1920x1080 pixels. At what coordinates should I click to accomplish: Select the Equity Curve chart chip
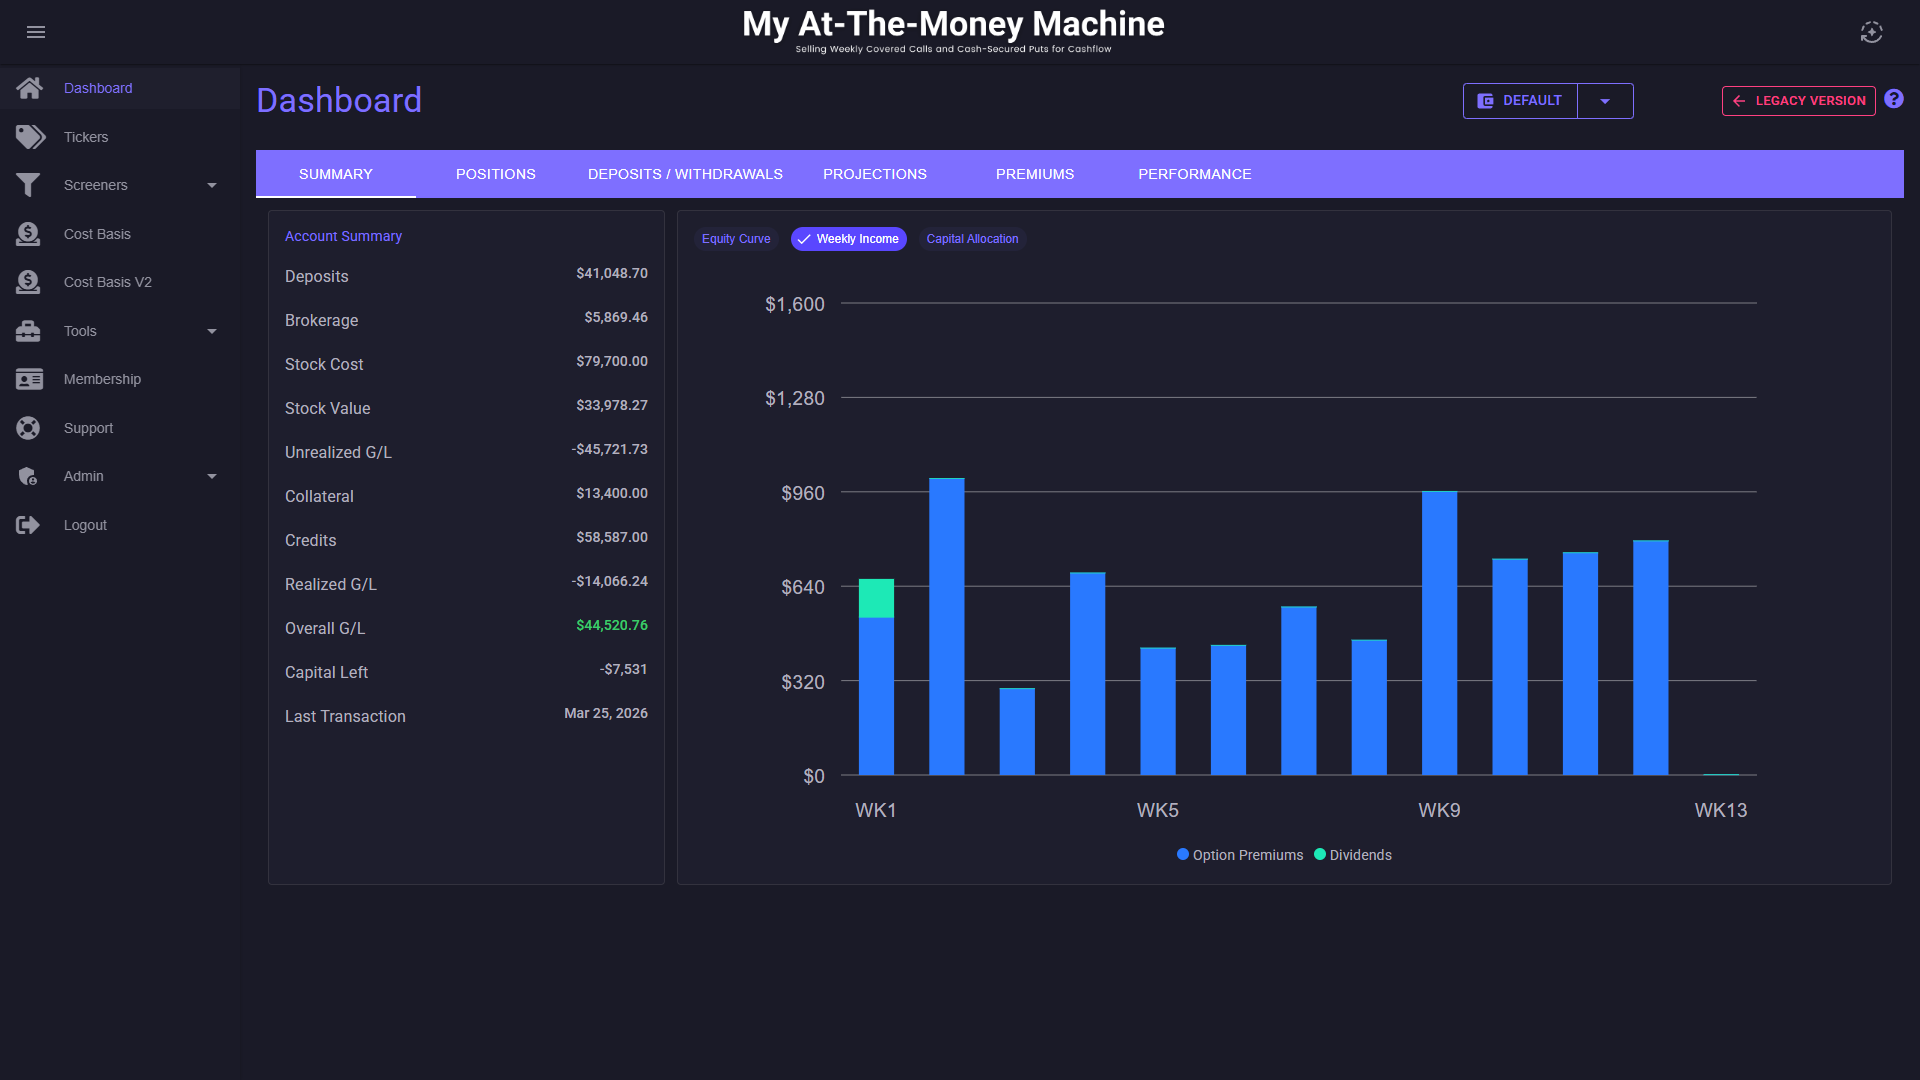736,239
